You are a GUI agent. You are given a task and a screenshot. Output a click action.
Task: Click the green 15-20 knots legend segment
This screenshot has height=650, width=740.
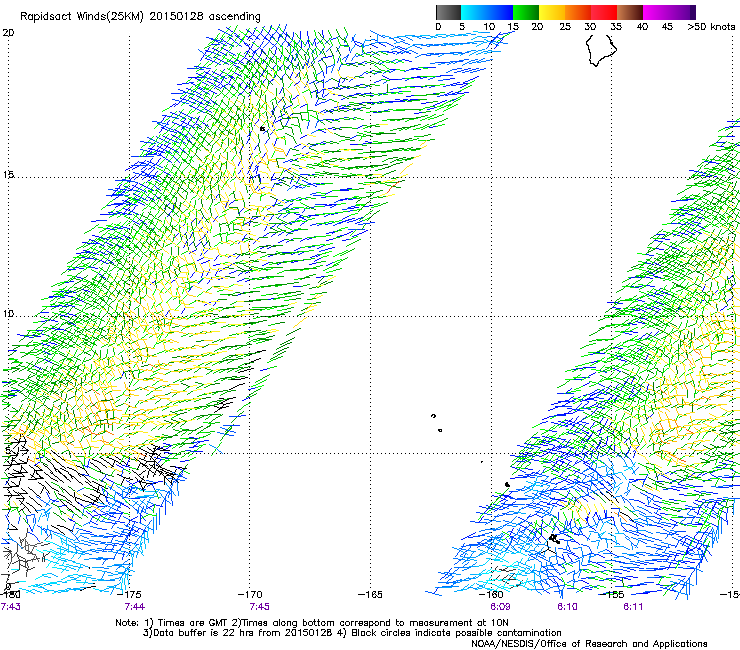(526, 12)
